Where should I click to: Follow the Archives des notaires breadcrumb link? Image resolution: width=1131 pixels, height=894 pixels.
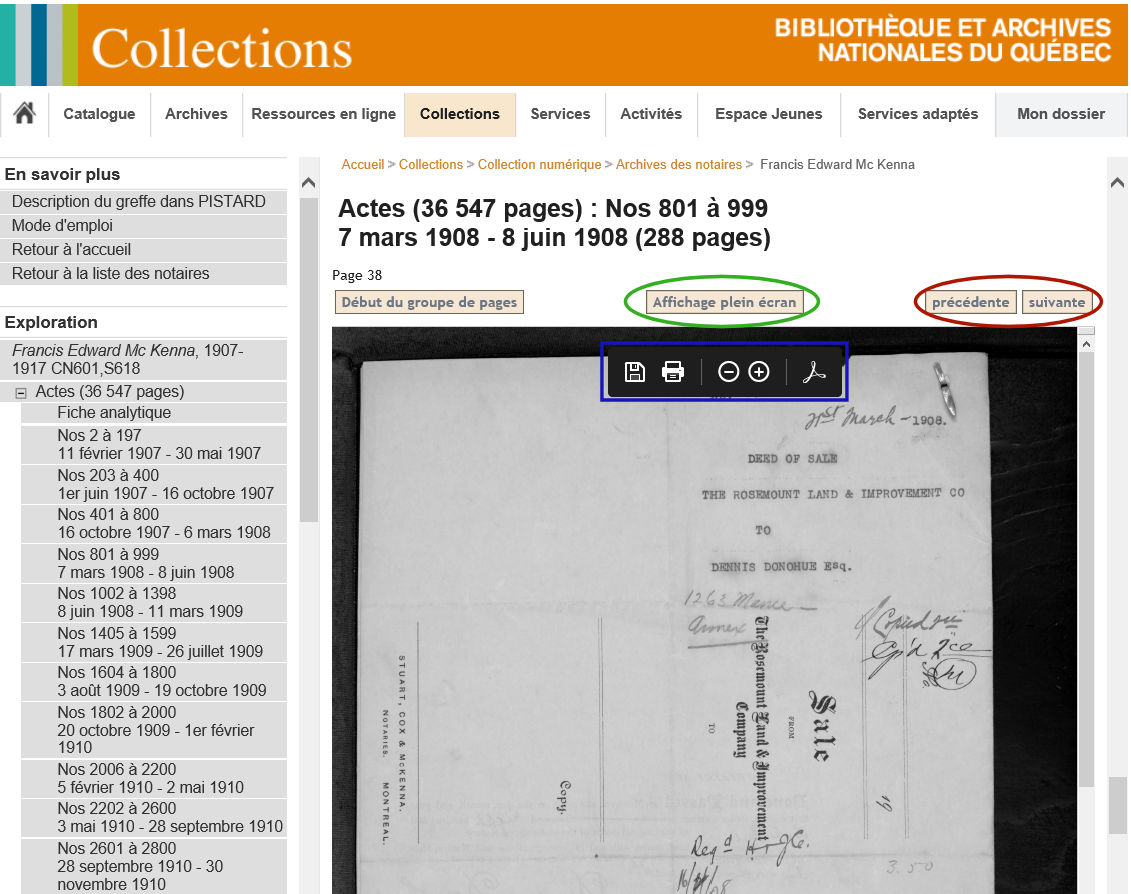click(678, 164)
